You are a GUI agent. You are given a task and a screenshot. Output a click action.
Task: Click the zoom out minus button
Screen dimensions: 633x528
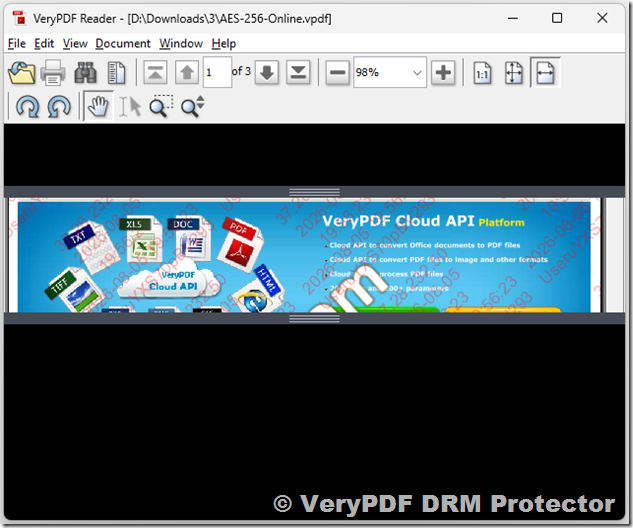(x=337, y=73)
